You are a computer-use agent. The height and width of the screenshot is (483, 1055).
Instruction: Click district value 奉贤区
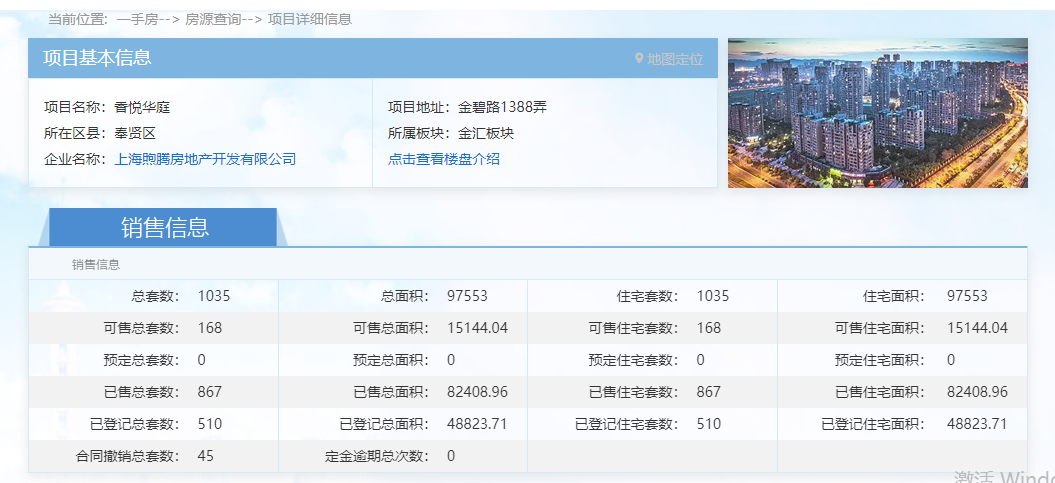tap(135, 133)
